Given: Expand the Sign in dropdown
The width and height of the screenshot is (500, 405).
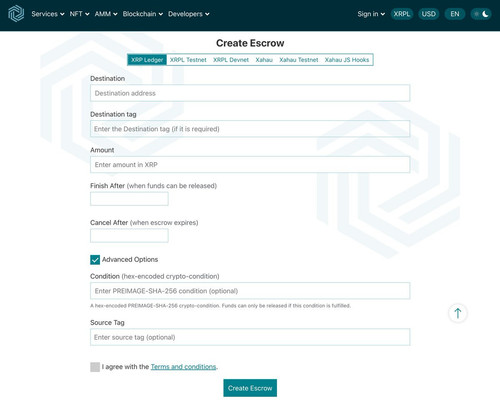Looking at the screenshot, I should tap(371, 14).
